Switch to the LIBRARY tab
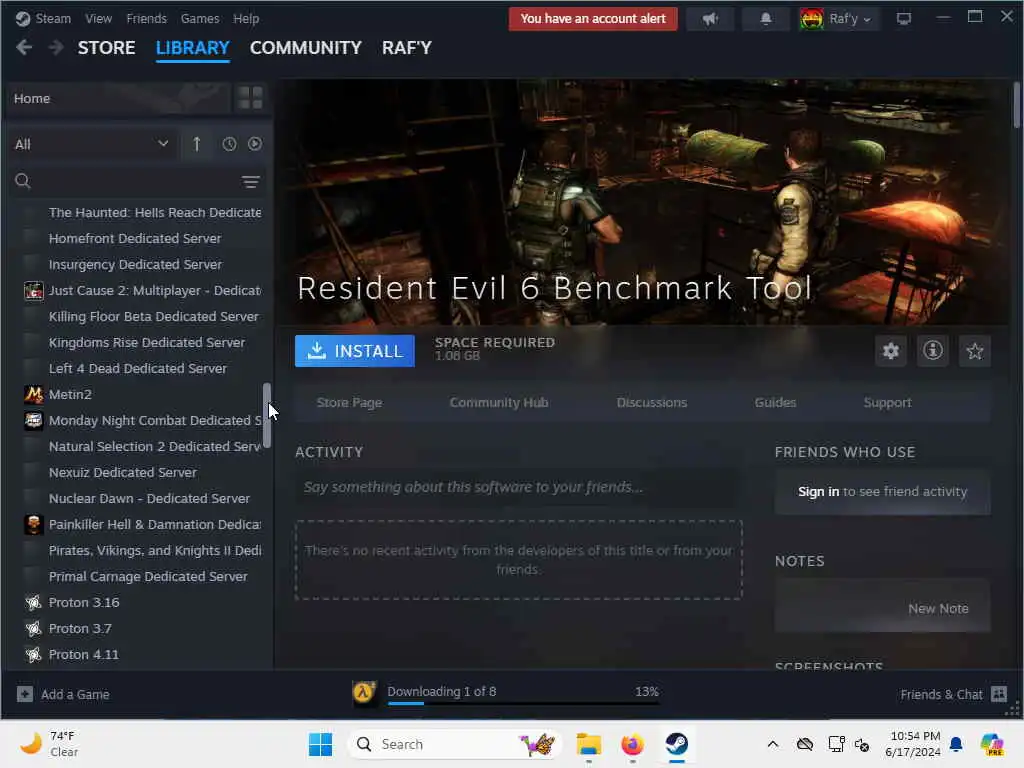This screenshot has width=1024, height=768. pos(193,48)
